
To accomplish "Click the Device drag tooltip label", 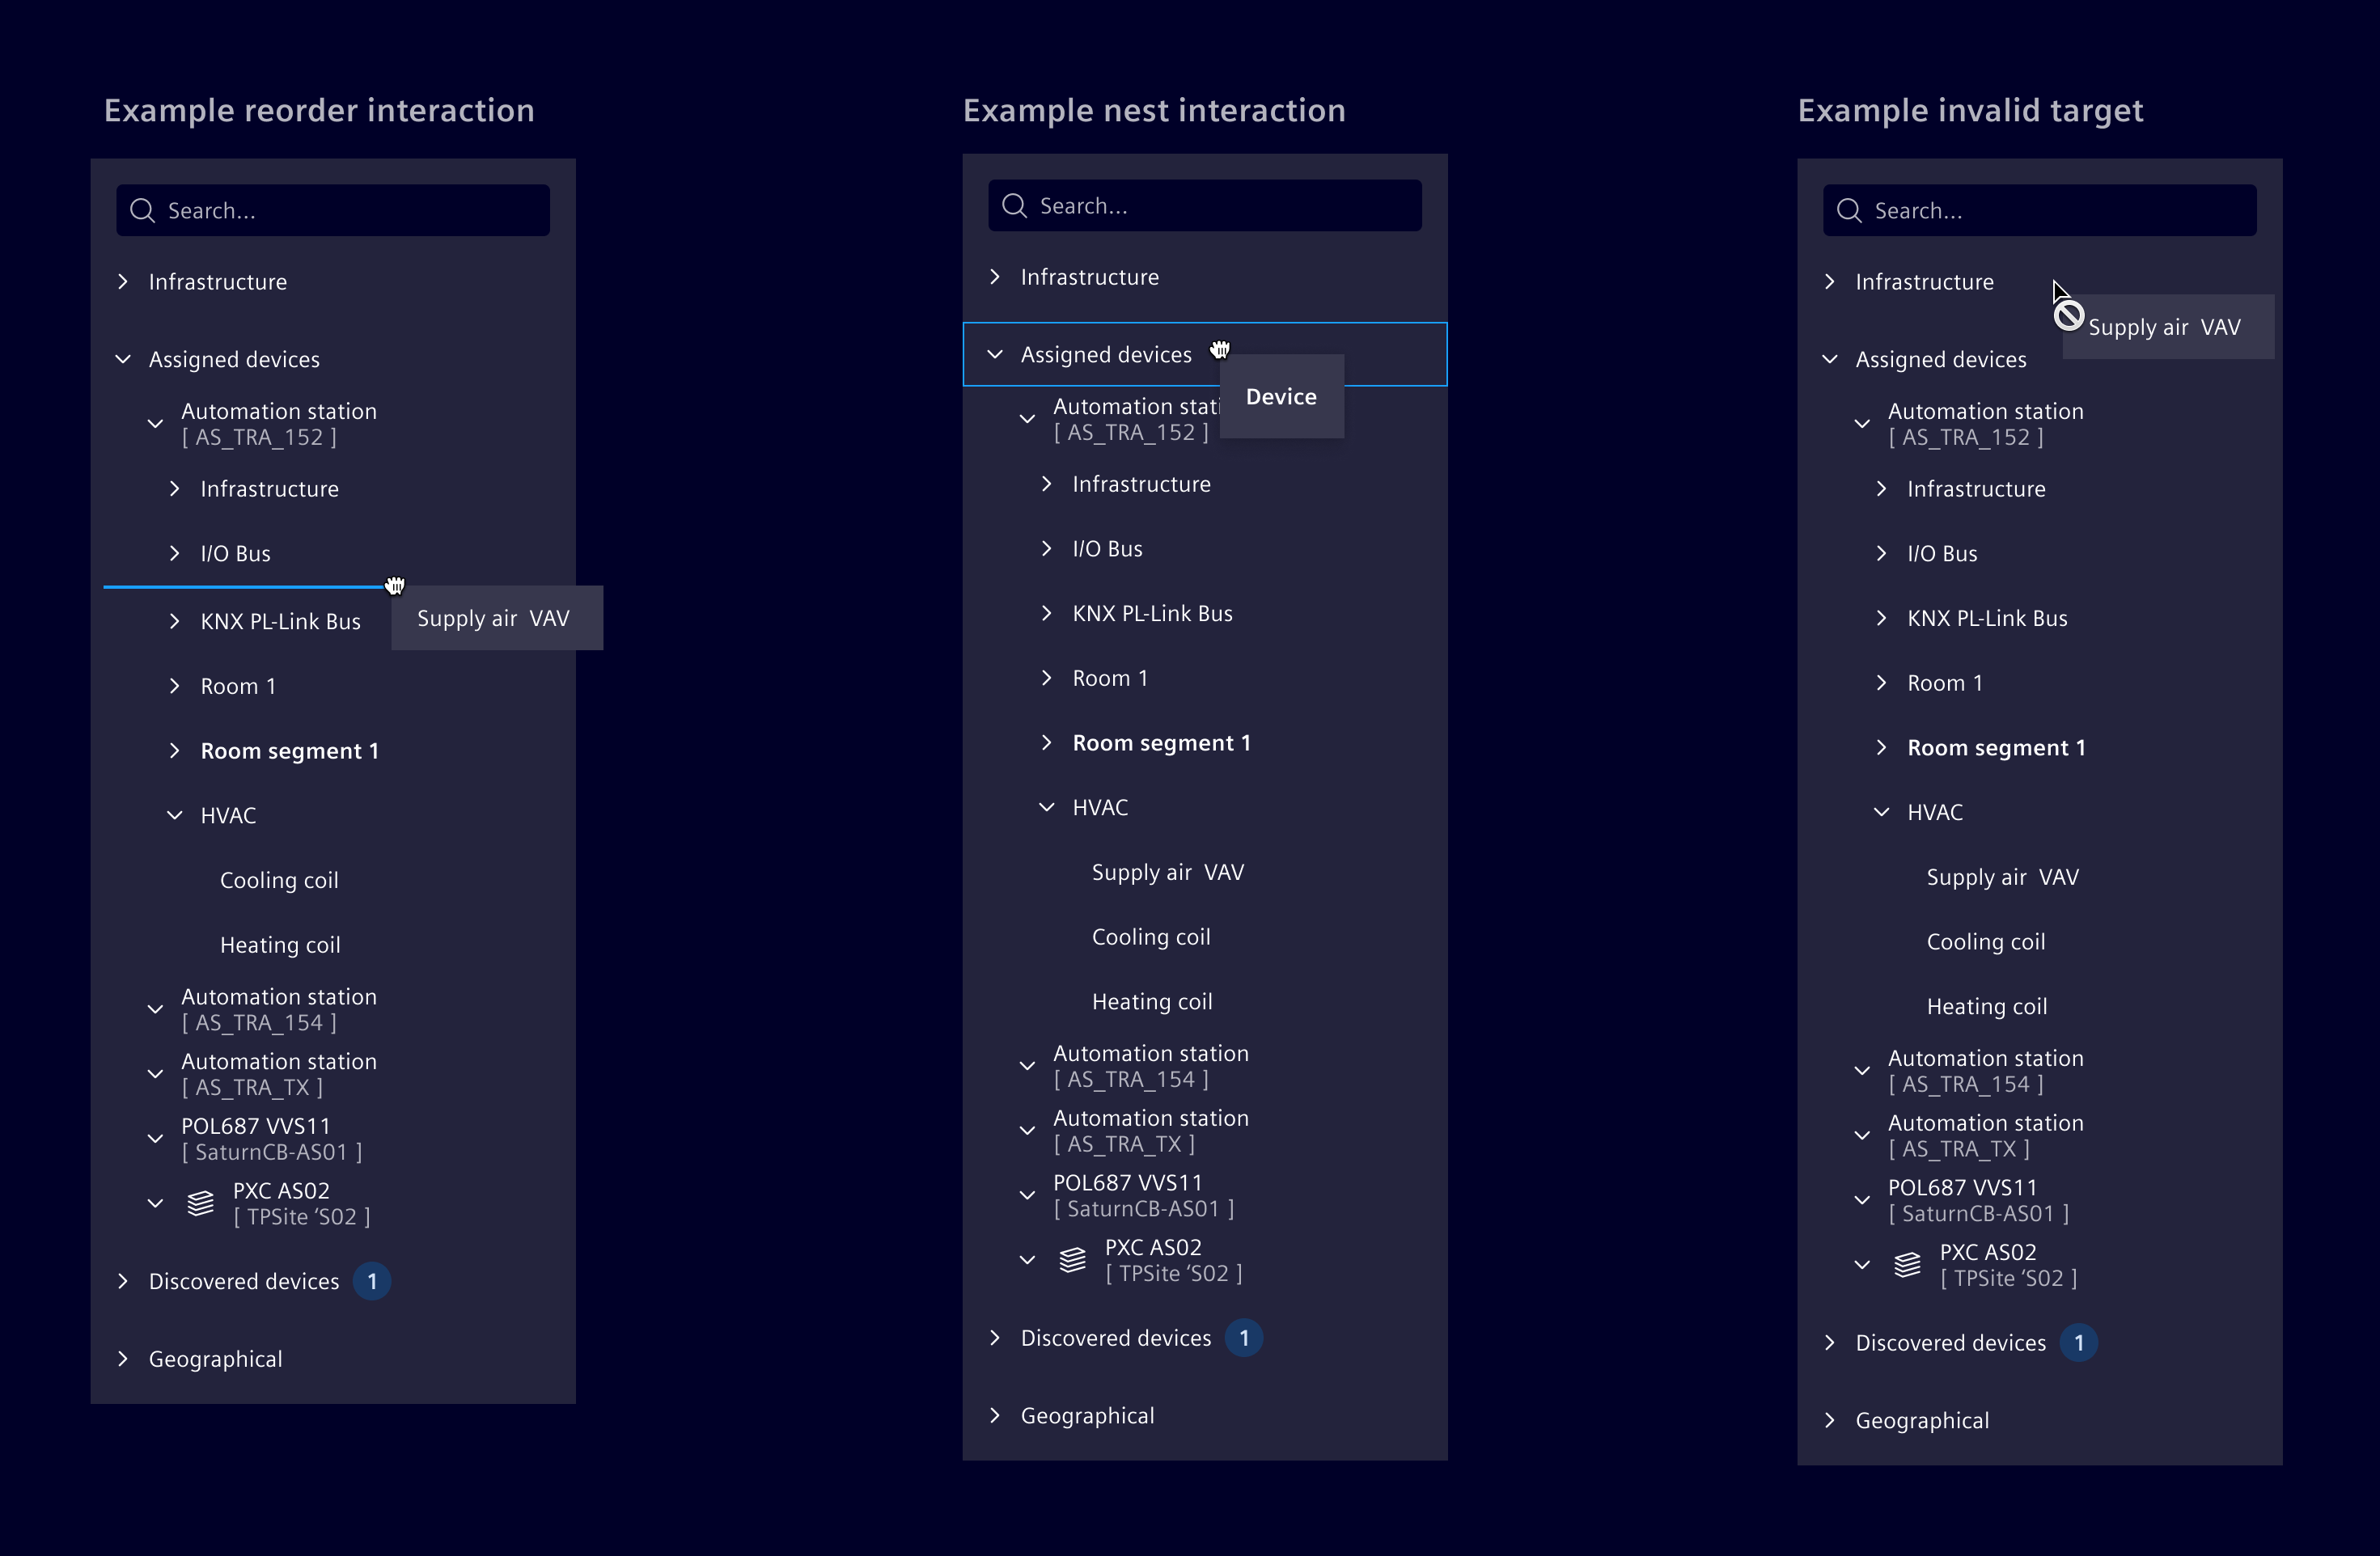I will pyautogui.click(x=1281, y=396).
